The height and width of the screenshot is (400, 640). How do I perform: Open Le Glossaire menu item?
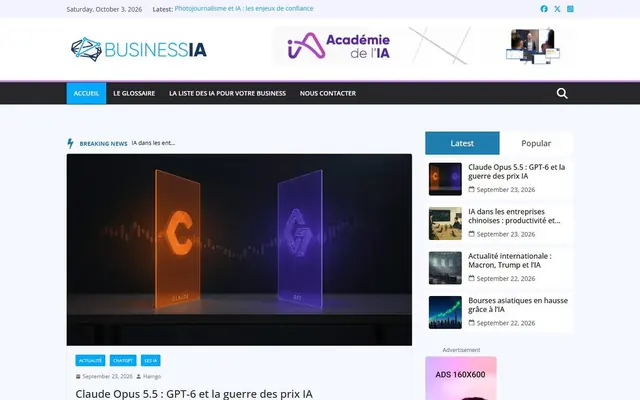[134, 93]
